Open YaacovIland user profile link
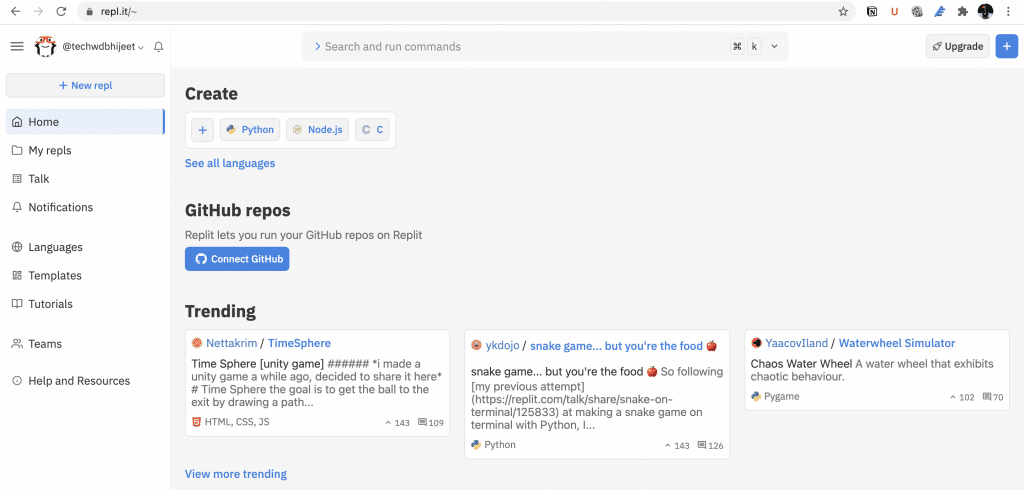The height and width of the screenshot is (490, 1024). coord(796,343)
